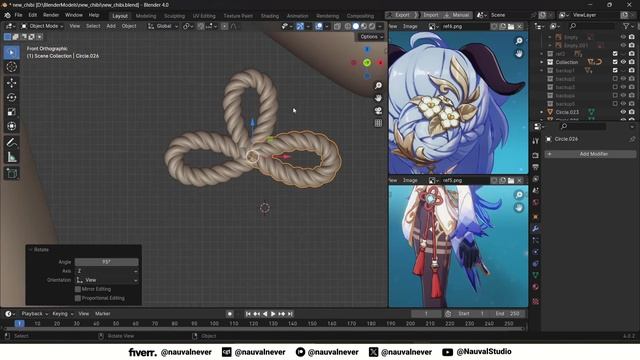Open the Render properties tab
This screenshot has height=360, width=640.
click(x=536, y=156)
